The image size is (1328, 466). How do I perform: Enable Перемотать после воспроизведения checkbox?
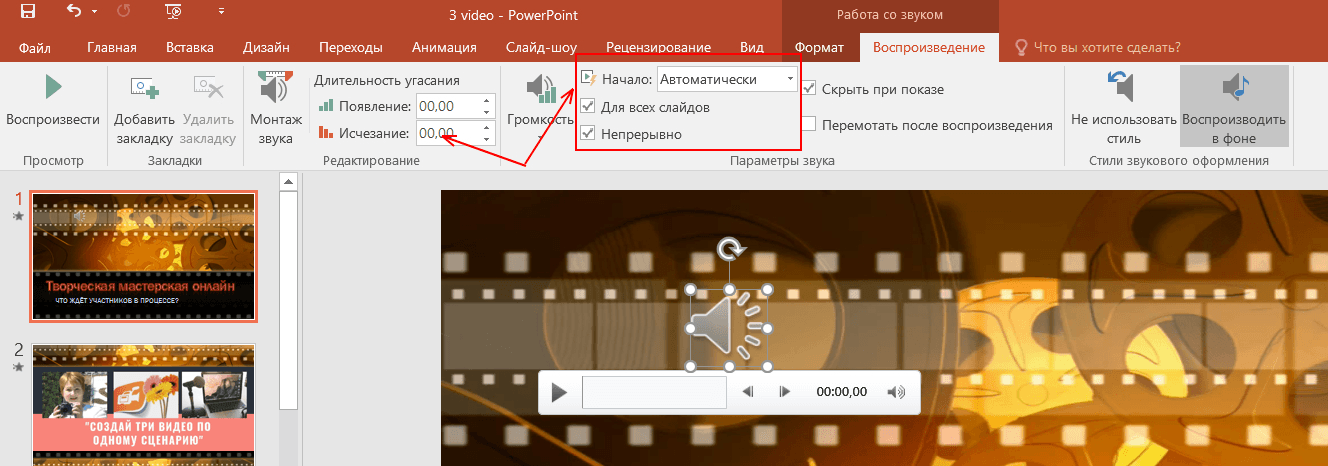click(809, 125)
